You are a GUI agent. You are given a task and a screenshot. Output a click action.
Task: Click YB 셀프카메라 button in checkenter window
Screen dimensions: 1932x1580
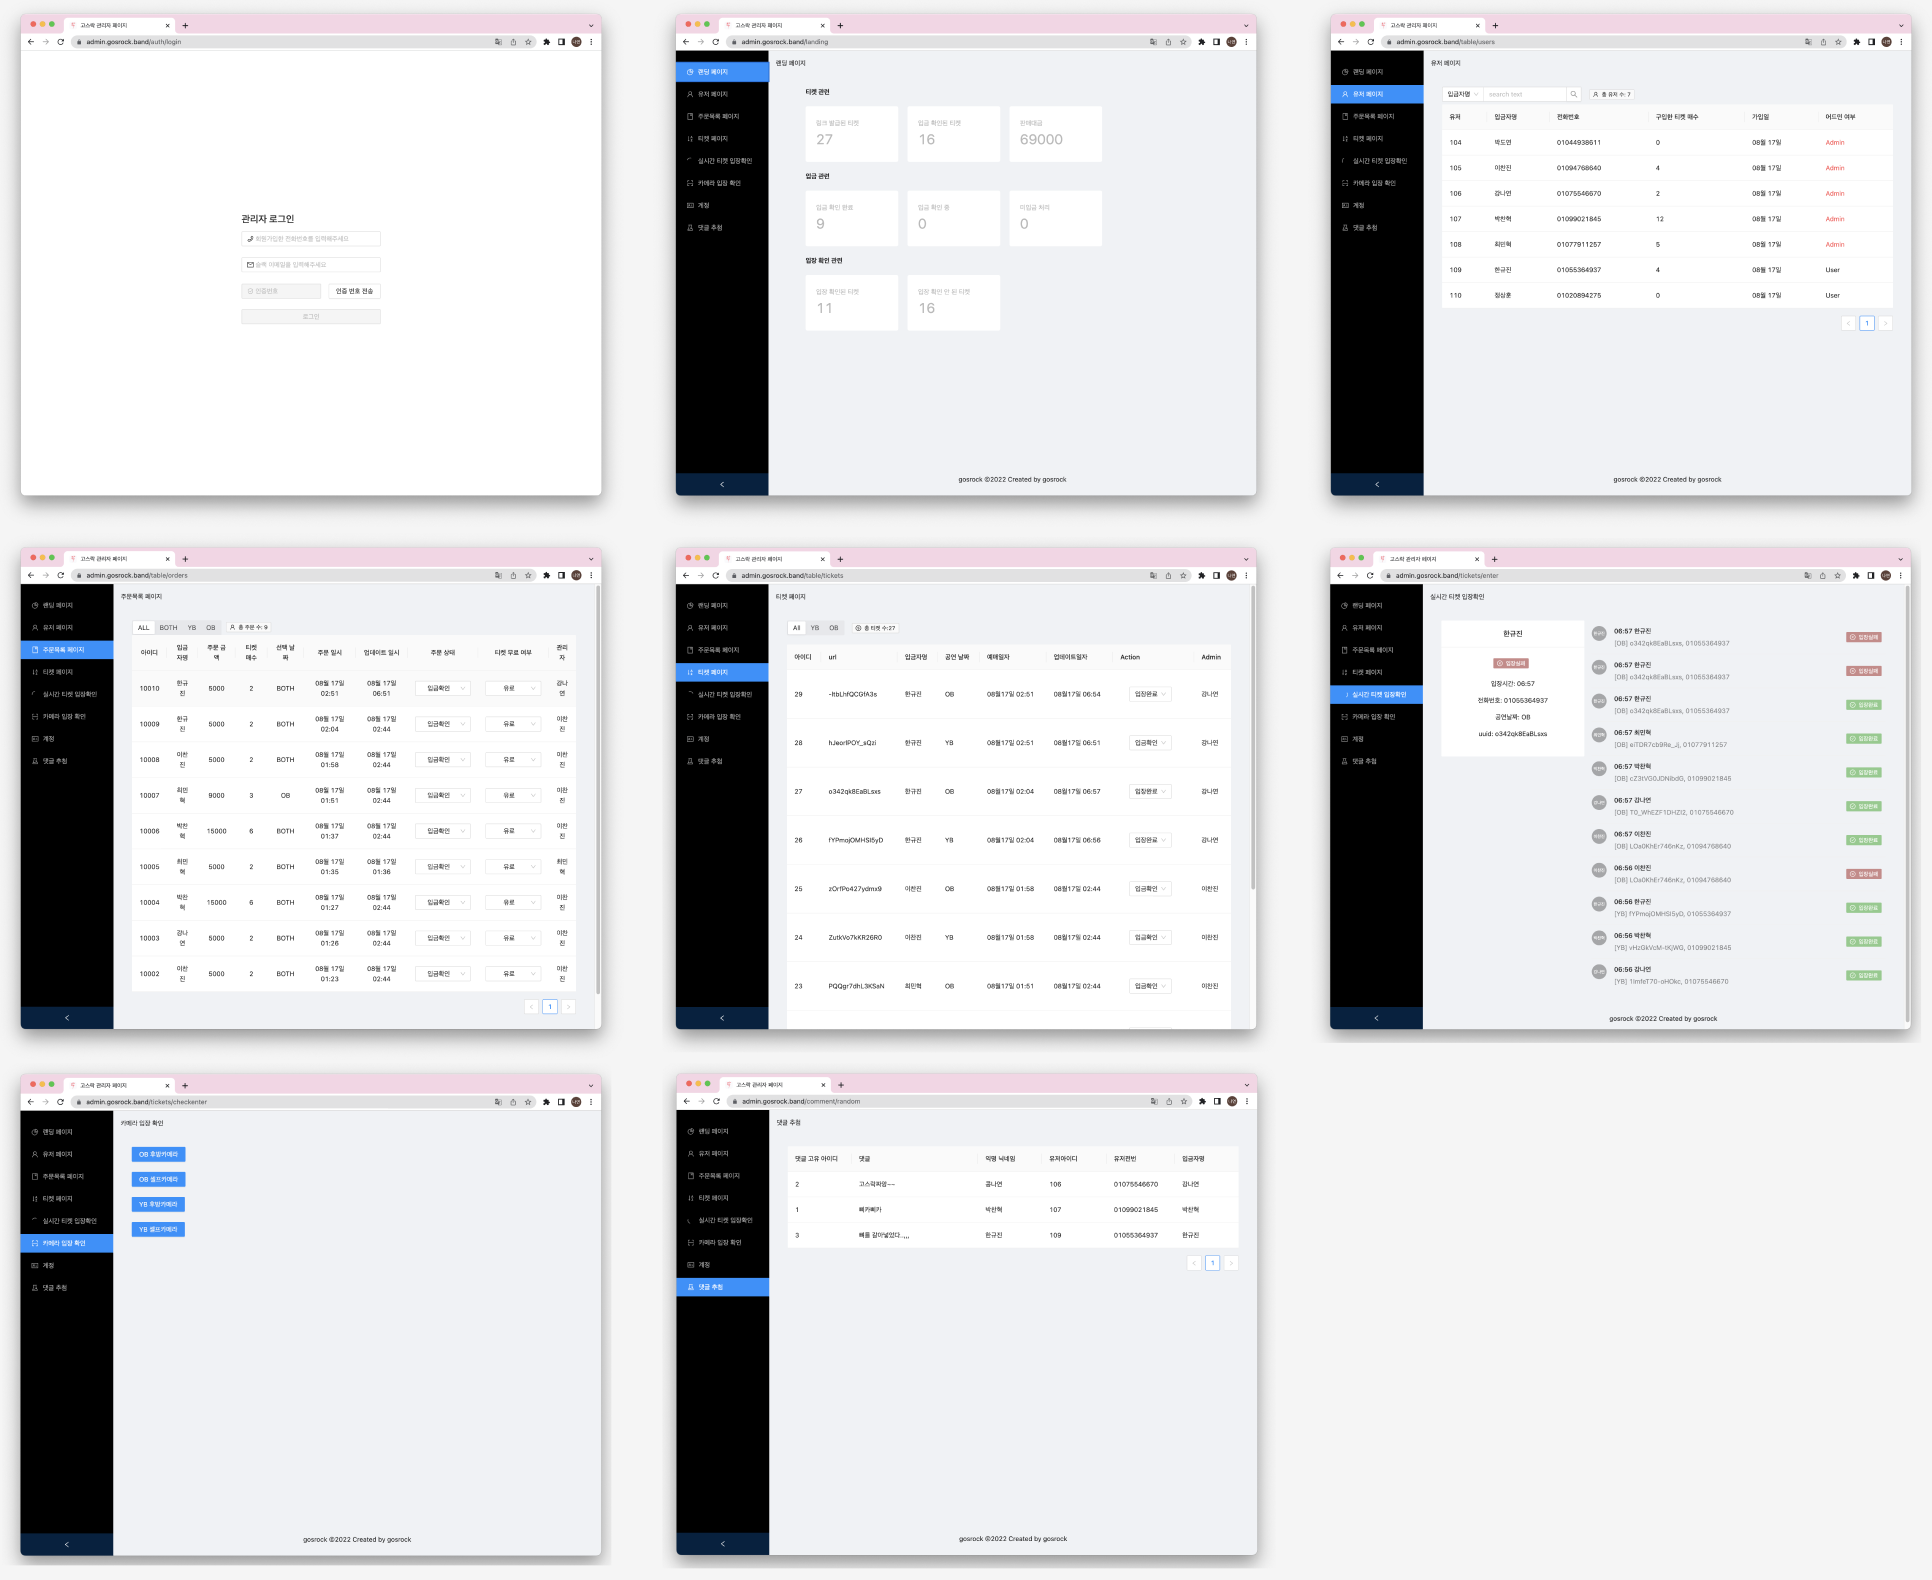[158, 1229]
